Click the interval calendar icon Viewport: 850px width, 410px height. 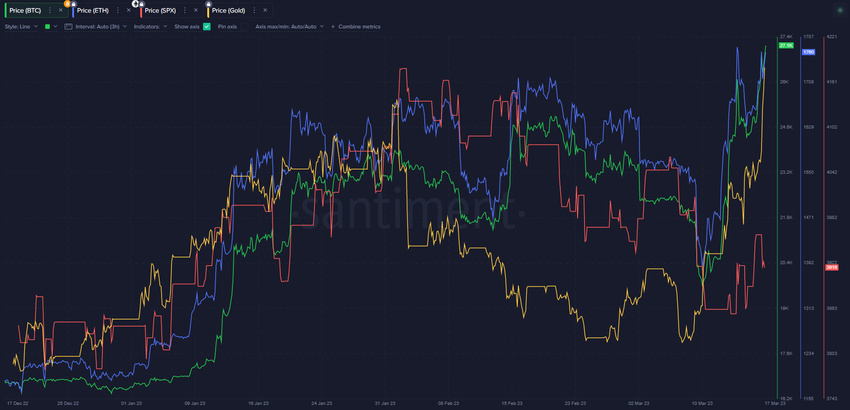pyautogui.click(x=68, y=26)
